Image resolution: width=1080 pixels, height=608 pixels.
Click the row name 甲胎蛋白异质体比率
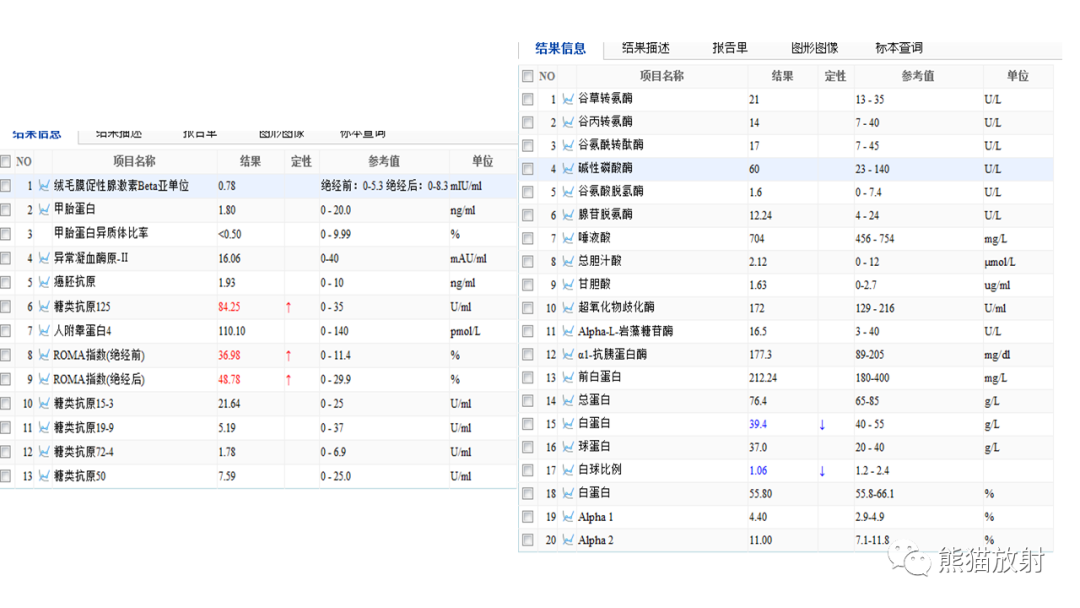click(101, 233)
